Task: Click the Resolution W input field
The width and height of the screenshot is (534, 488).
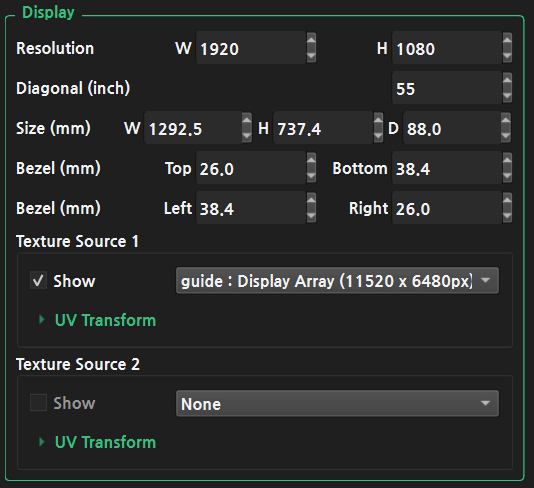Action: (x=251, y=48)
